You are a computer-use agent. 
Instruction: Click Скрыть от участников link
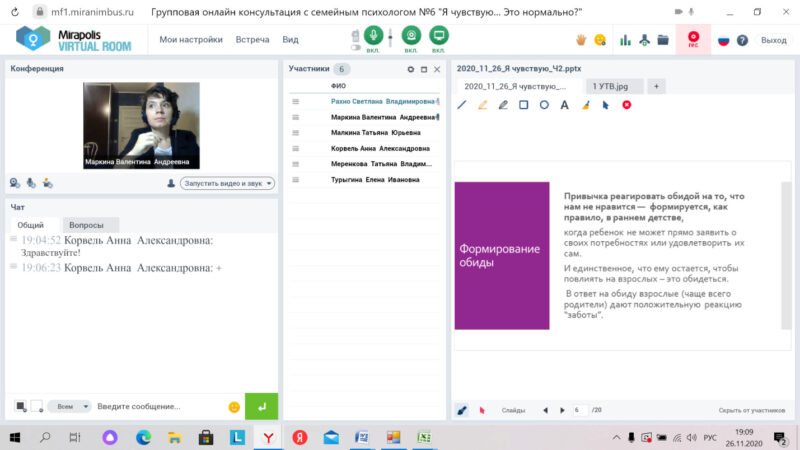click(x=752, y=410)
